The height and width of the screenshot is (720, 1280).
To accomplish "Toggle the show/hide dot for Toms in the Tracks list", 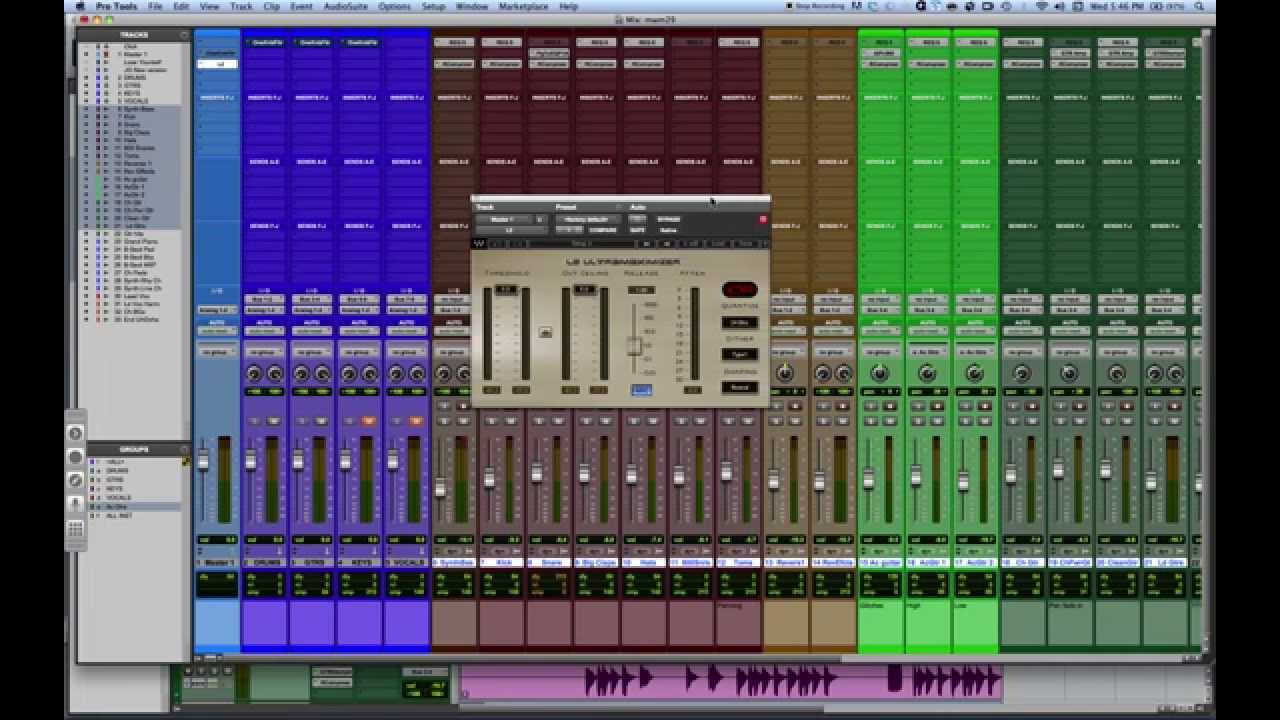I will pos(86,156).
